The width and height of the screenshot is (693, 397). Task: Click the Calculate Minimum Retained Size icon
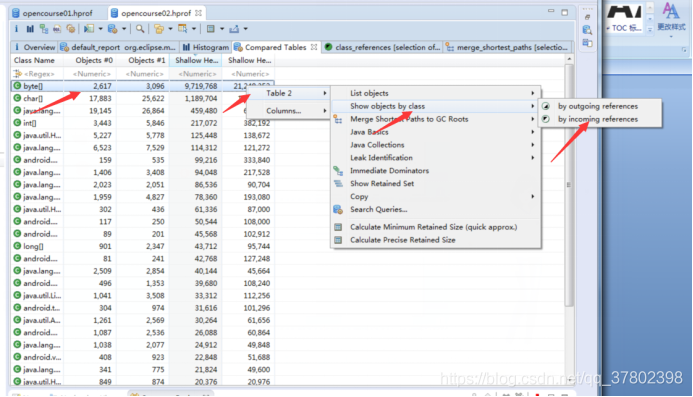pyautogui.click(x=338, y=227)
